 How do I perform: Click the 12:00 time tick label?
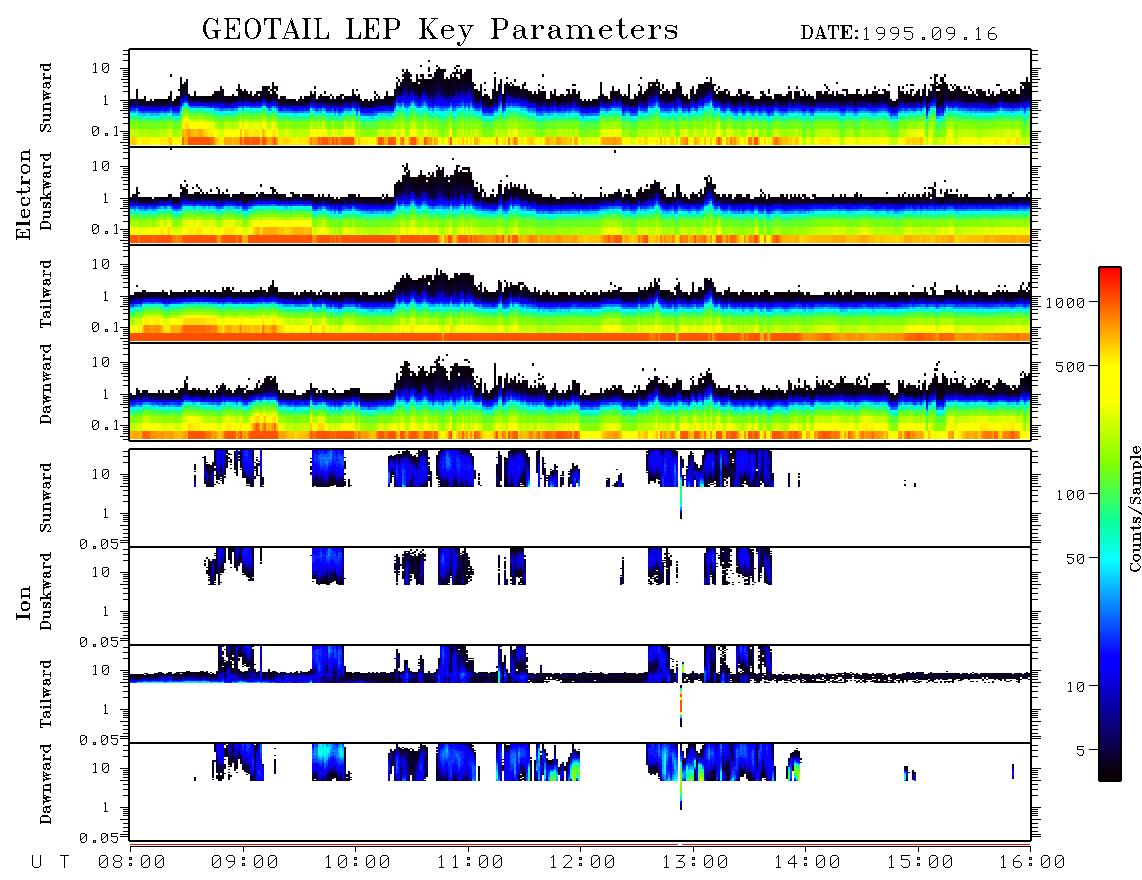583,862
